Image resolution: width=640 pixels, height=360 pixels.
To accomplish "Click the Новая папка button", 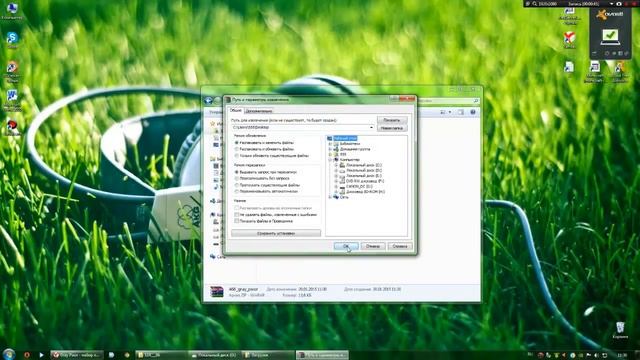I will tap(392, 128).
